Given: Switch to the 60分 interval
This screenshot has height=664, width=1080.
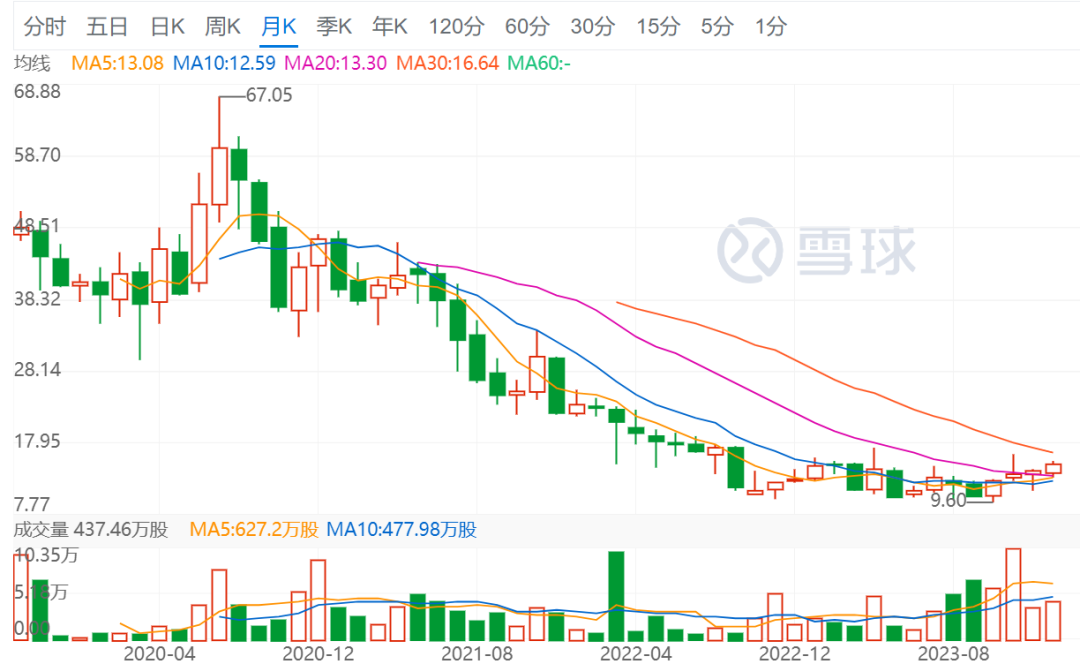Looking at the screenshot, I should [x=527, y=27].
